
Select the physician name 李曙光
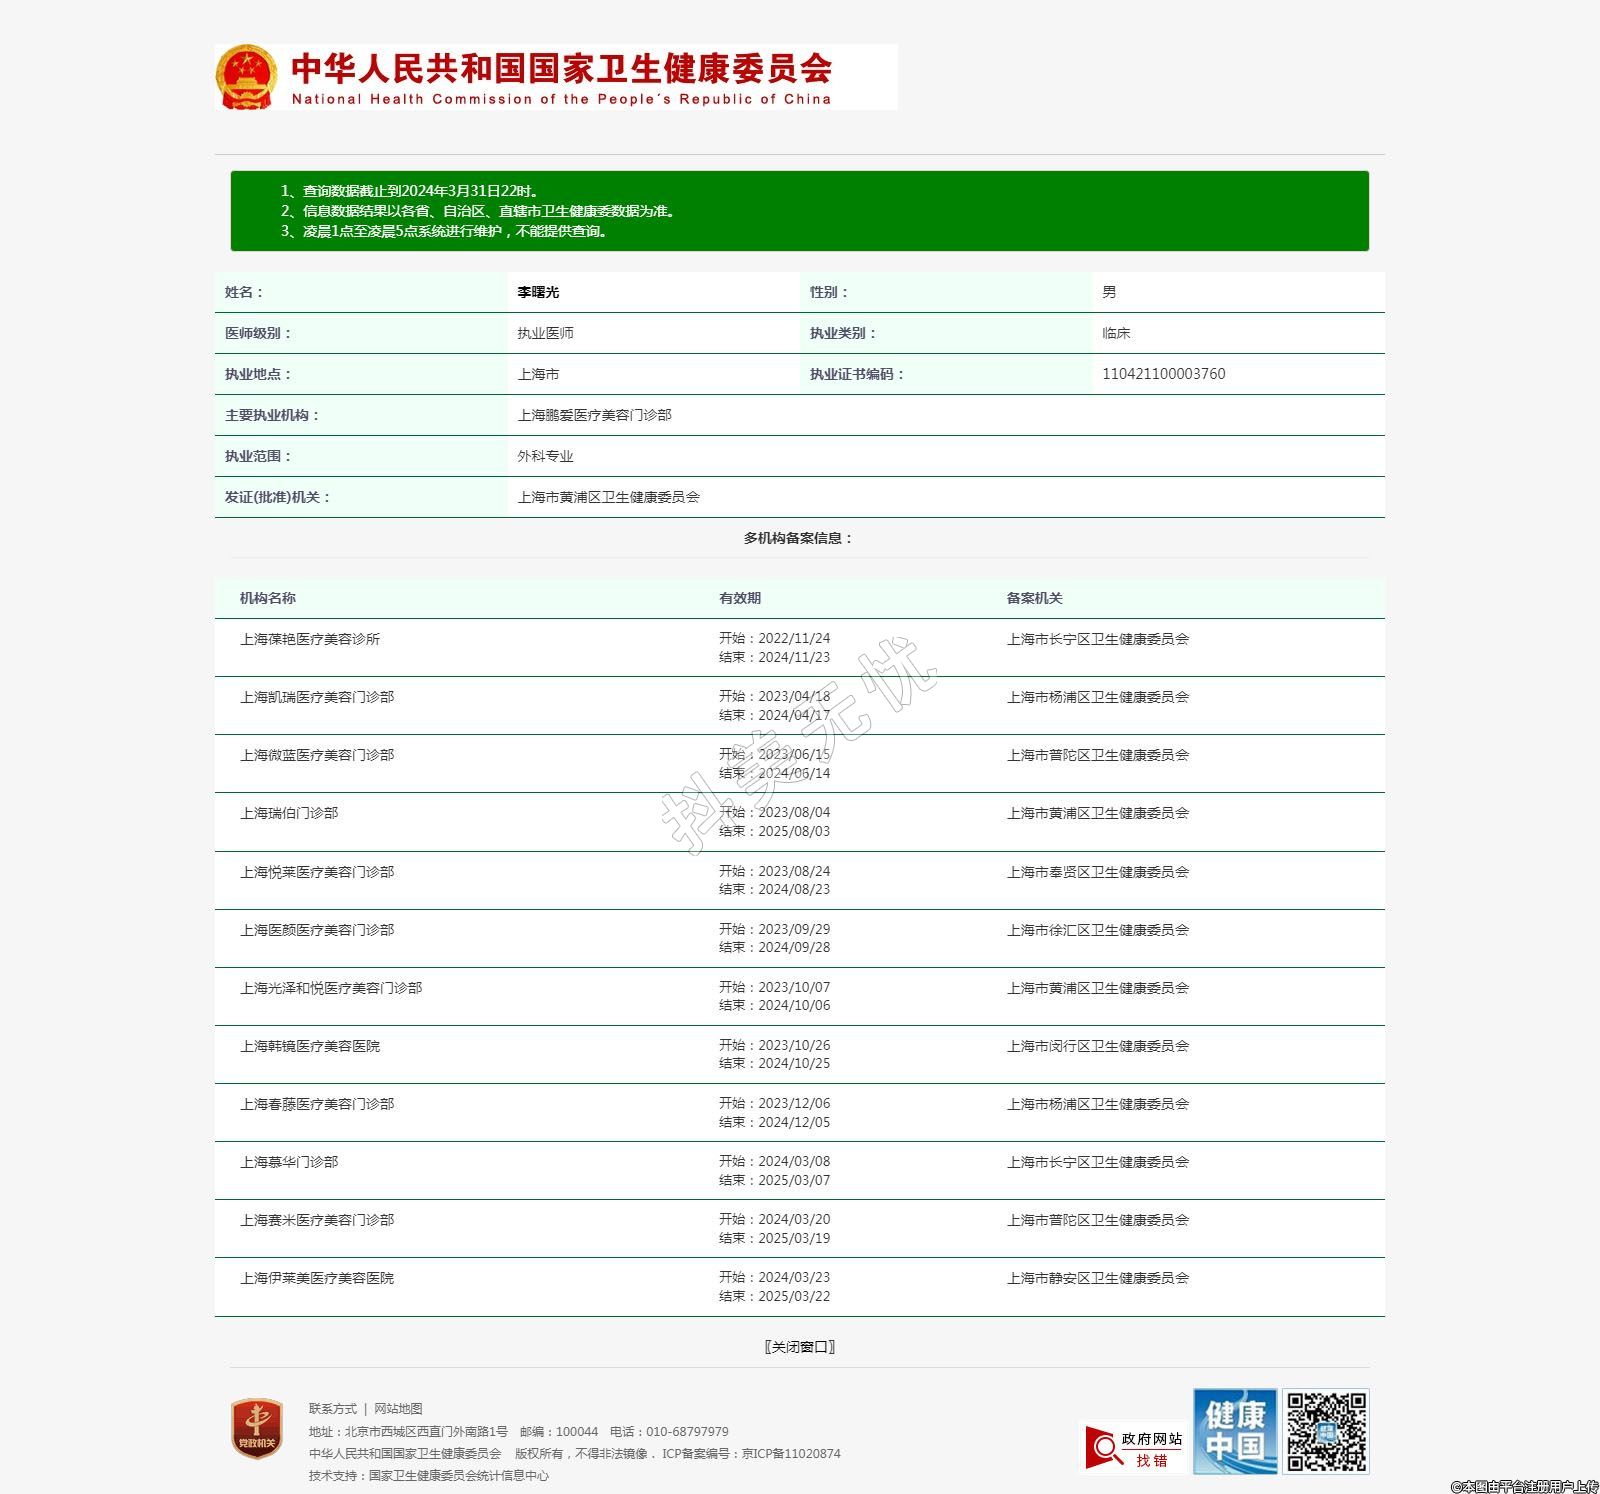538,292
